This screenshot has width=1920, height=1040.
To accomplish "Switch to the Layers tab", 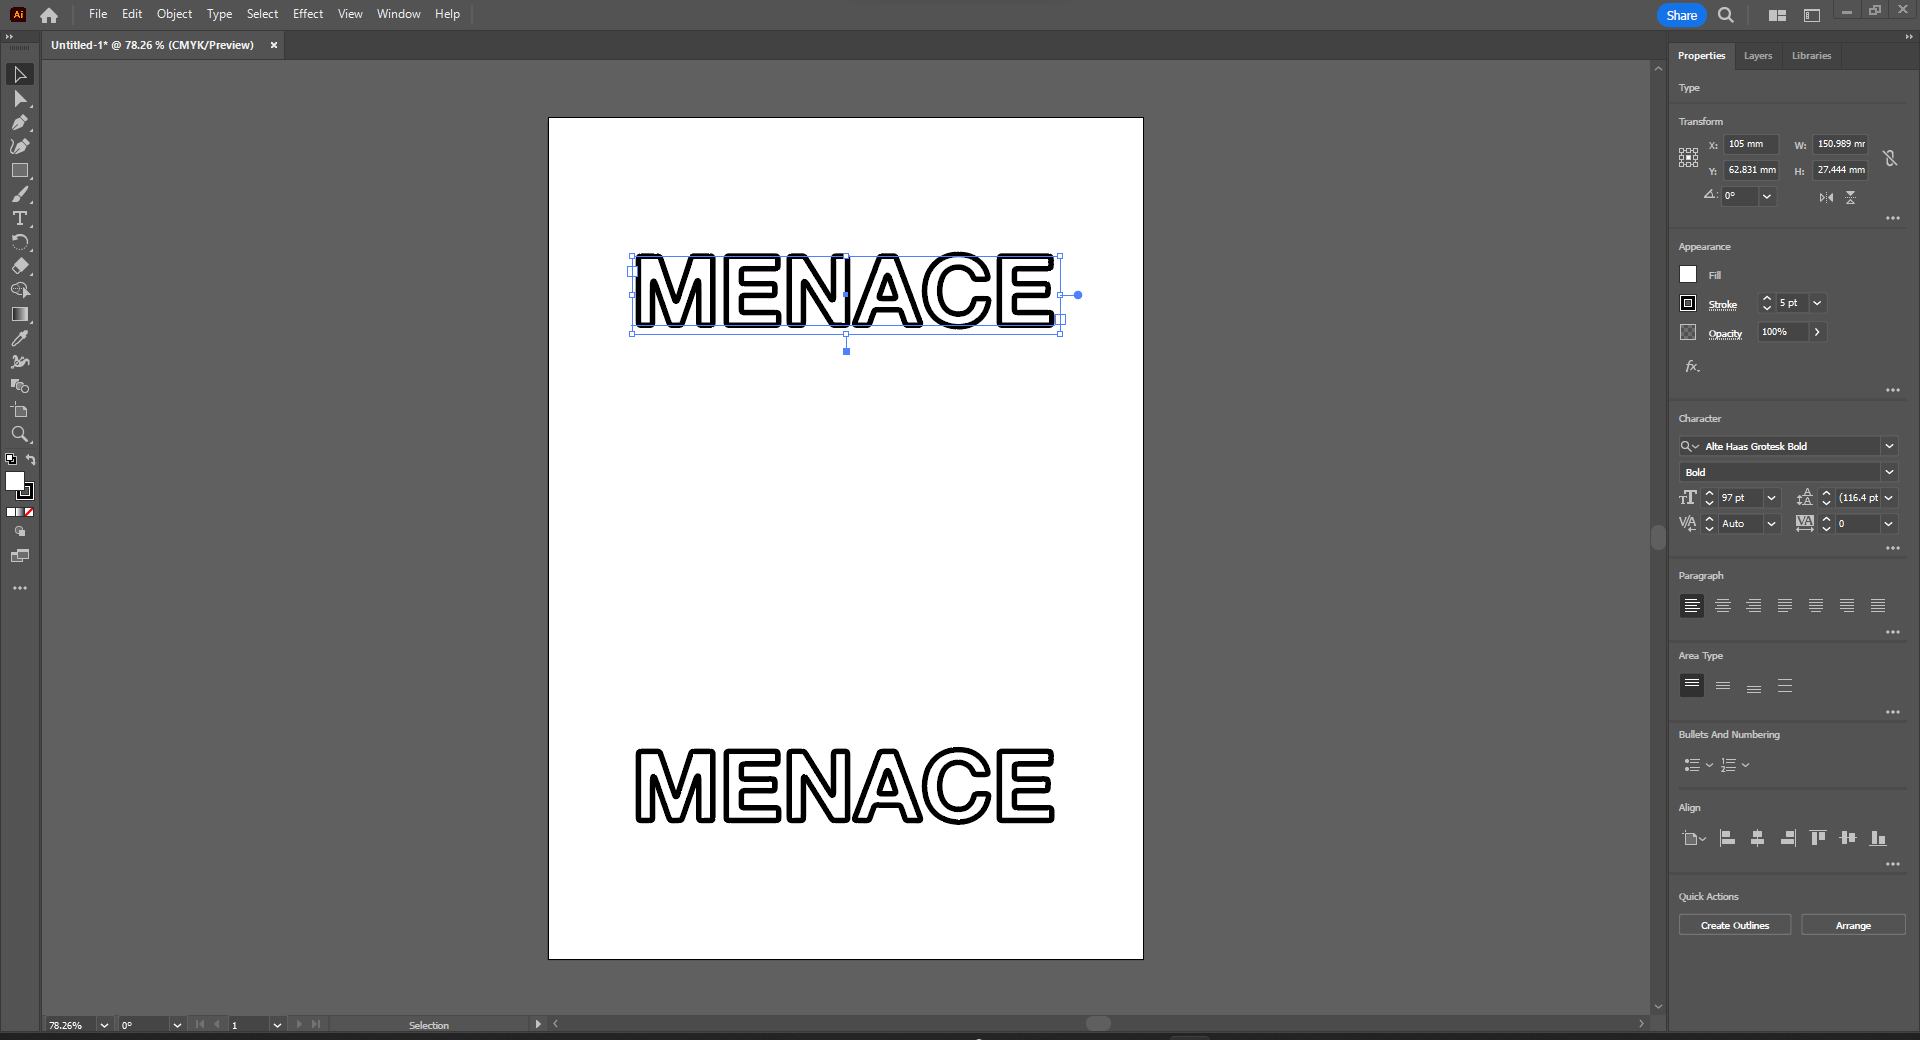I will pyautogui.click(x=1757, y=56).
